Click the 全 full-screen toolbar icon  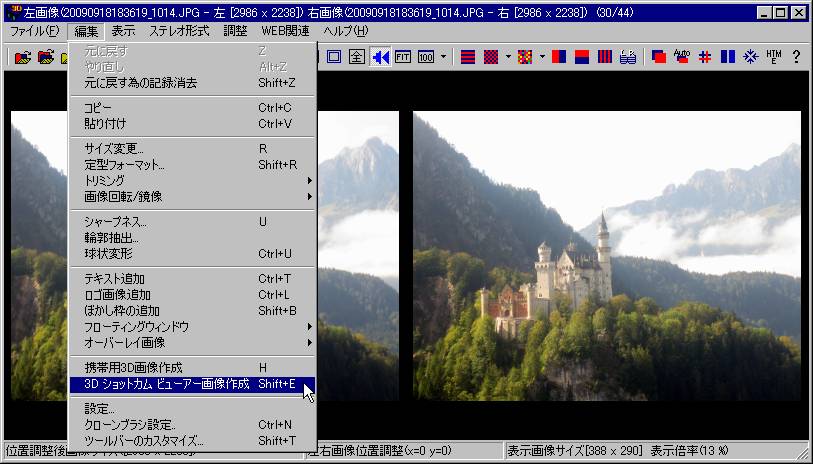357,57
